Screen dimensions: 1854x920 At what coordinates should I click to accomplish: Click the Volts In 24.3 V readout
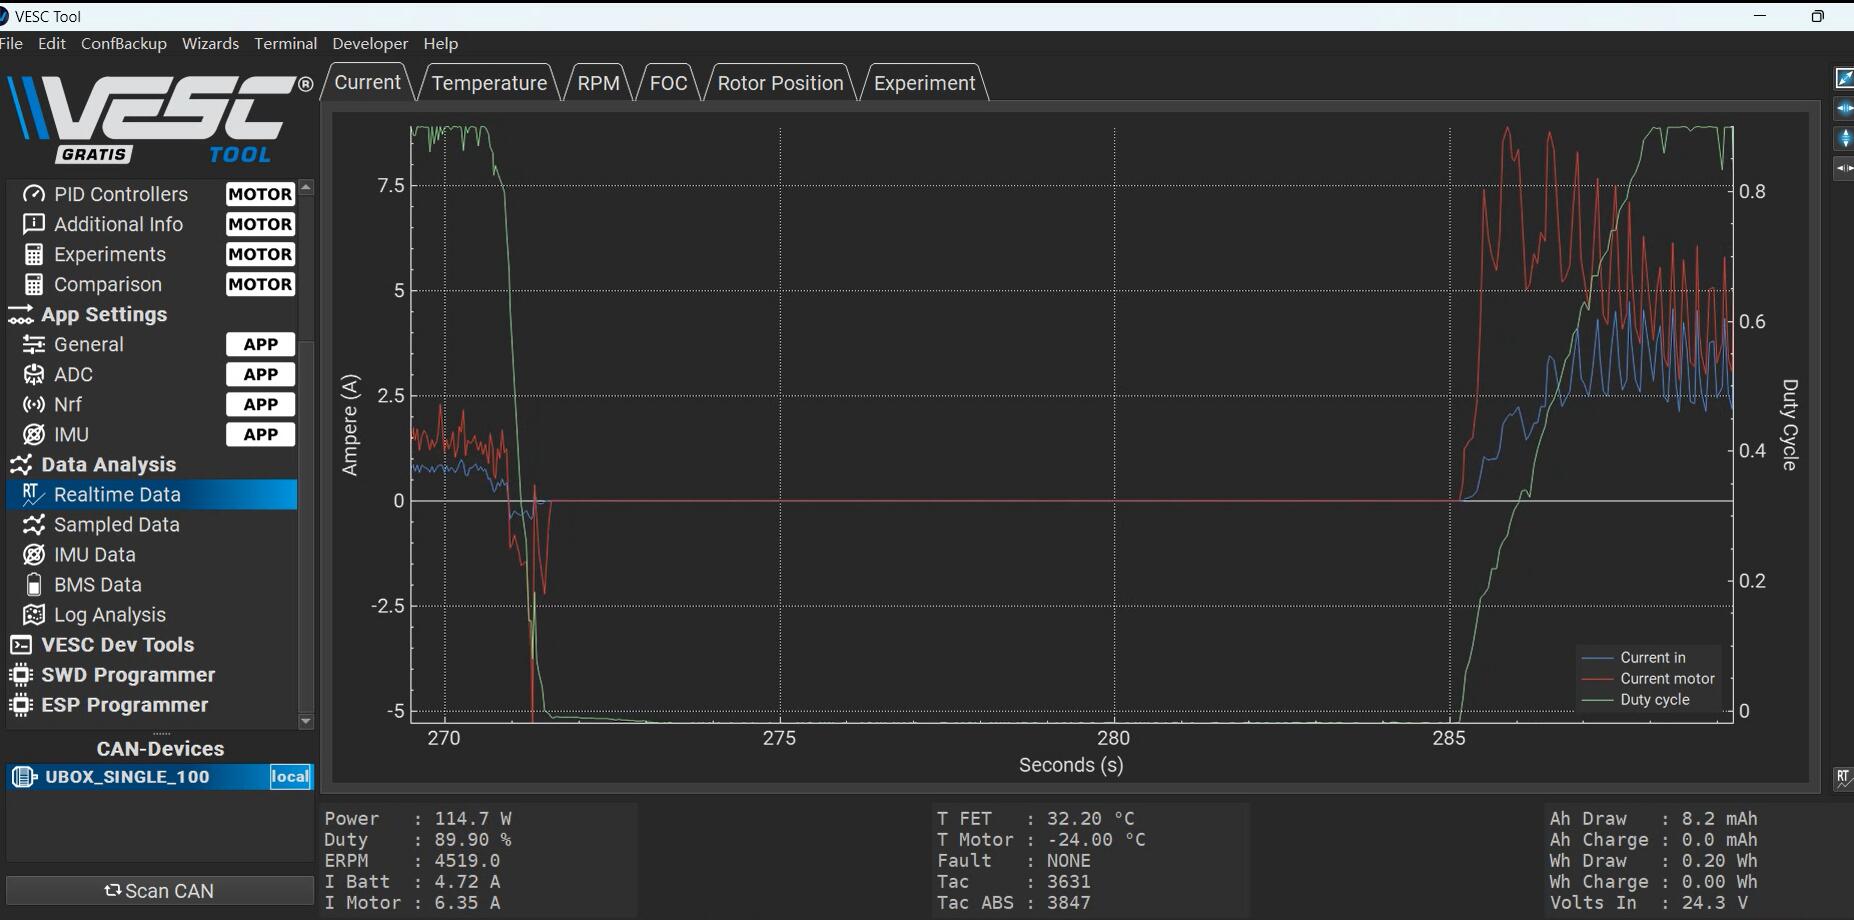coord(1649,903)
